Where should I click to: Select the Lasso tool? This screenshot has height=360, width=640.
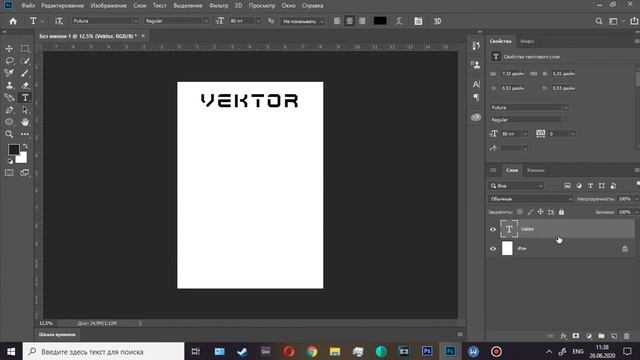point(9,61)
